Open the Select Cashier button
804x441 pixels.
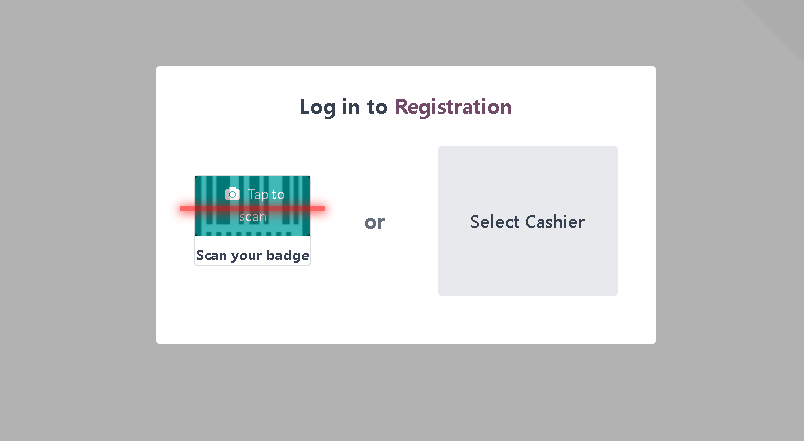[527, 221]
